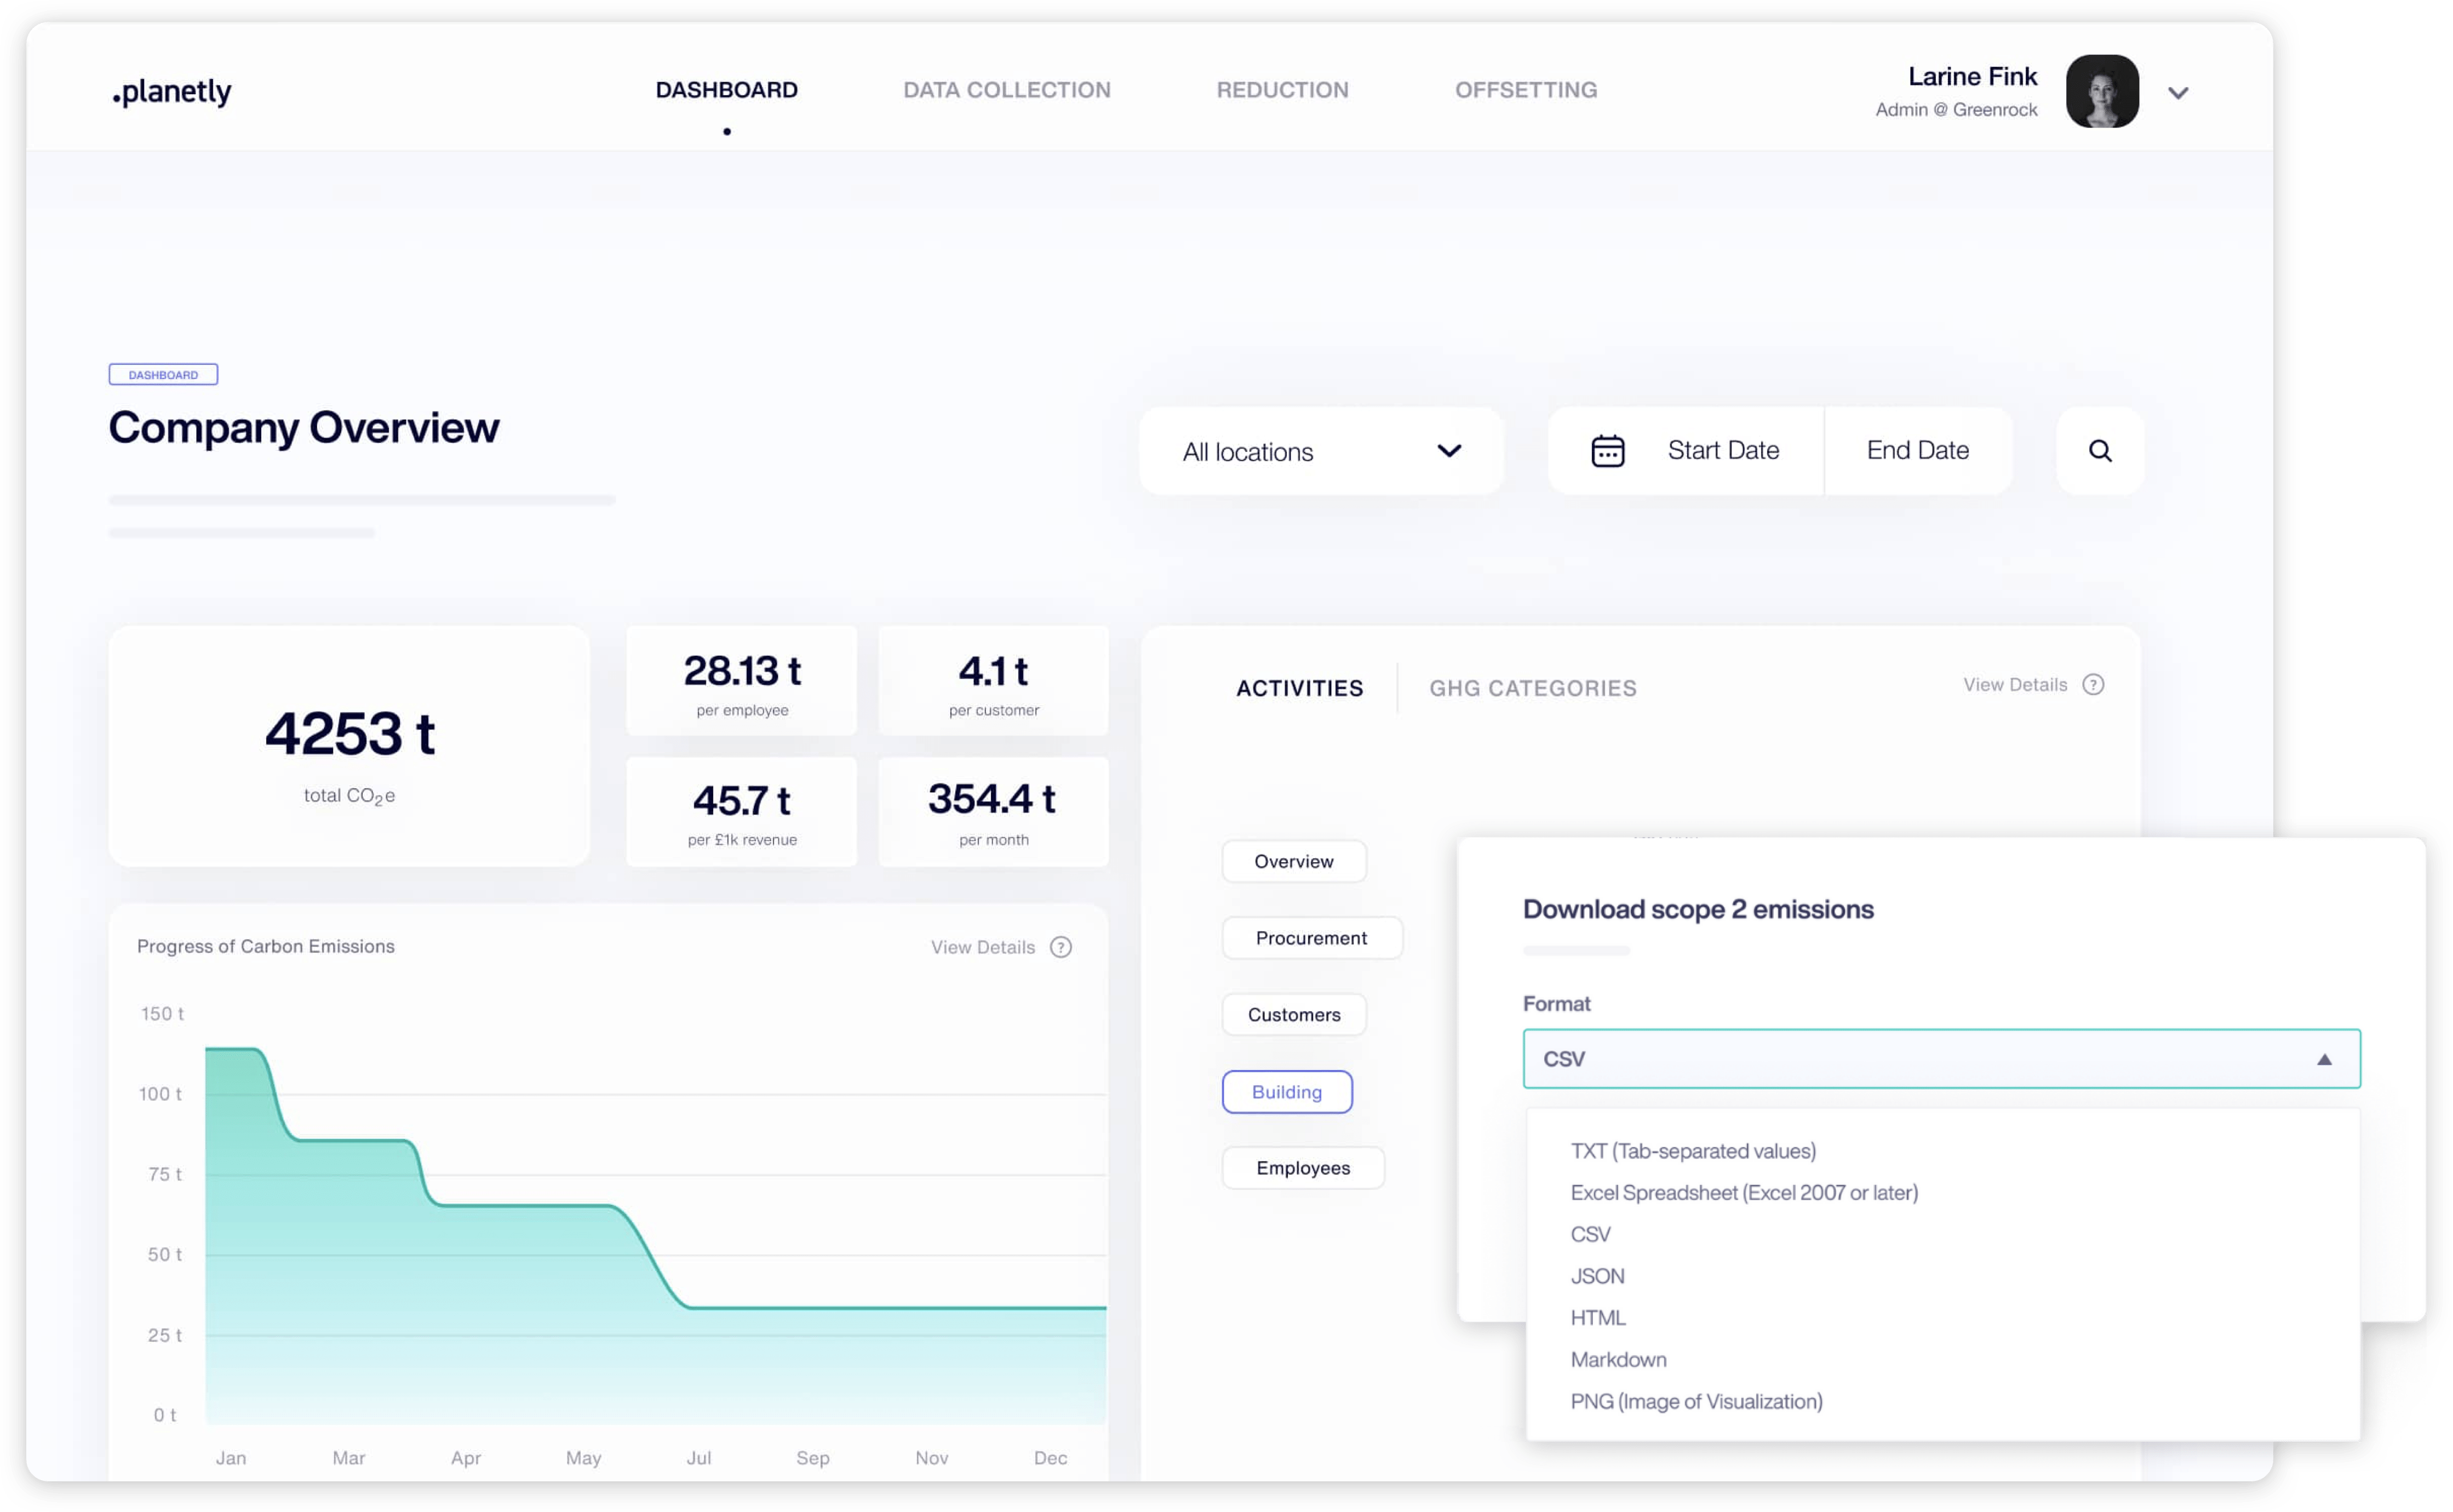Select the Procurement activity filter
This screenshot has width=2453, height=1512.
(1311, 938)
